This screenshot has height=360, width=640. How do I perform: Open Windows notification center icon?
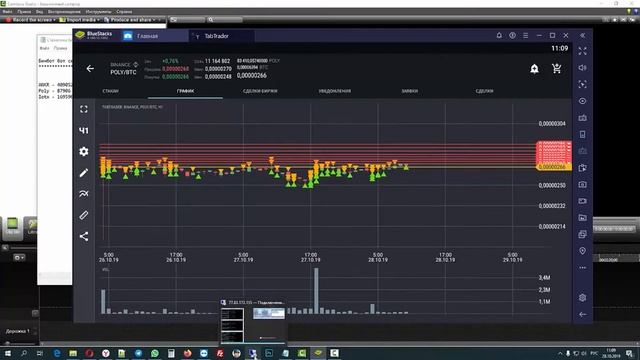pos(629,353)
